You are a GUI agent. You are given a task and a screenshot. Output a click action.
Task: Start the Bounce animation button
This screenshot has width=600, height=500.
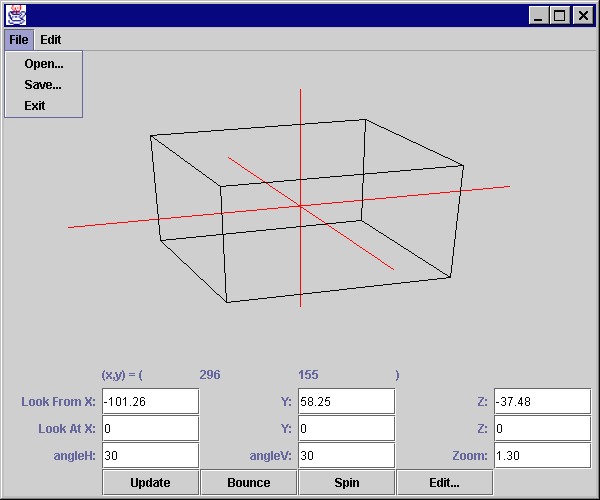coord(249,482)
